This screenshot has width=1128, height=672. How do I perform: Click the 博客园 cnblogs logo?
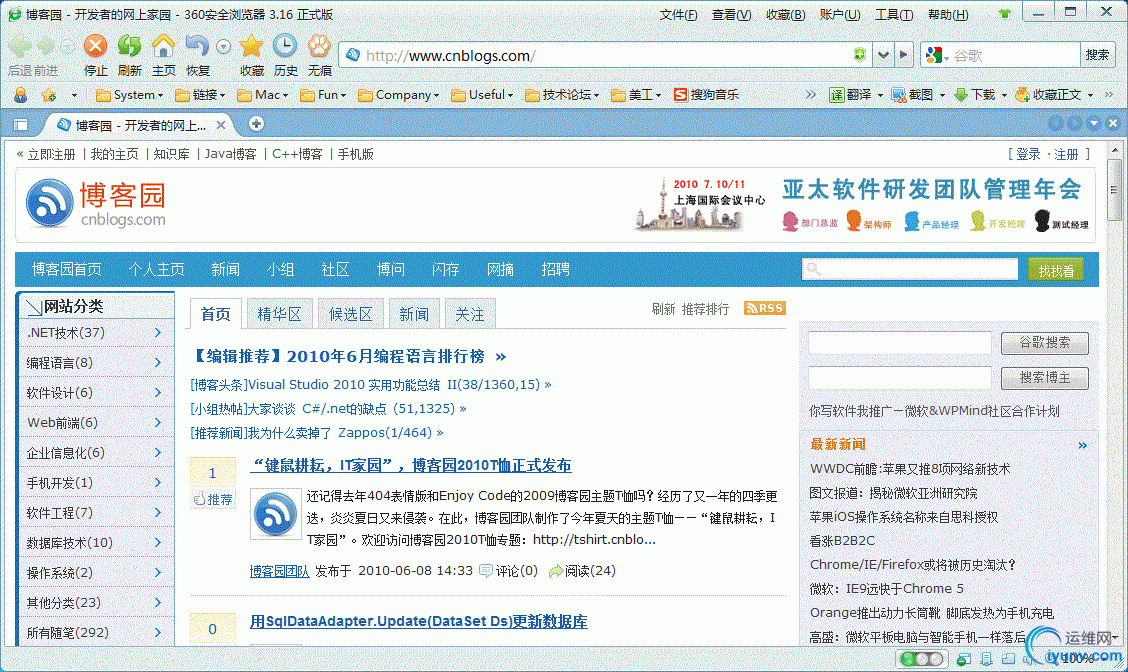coord(96,203)
